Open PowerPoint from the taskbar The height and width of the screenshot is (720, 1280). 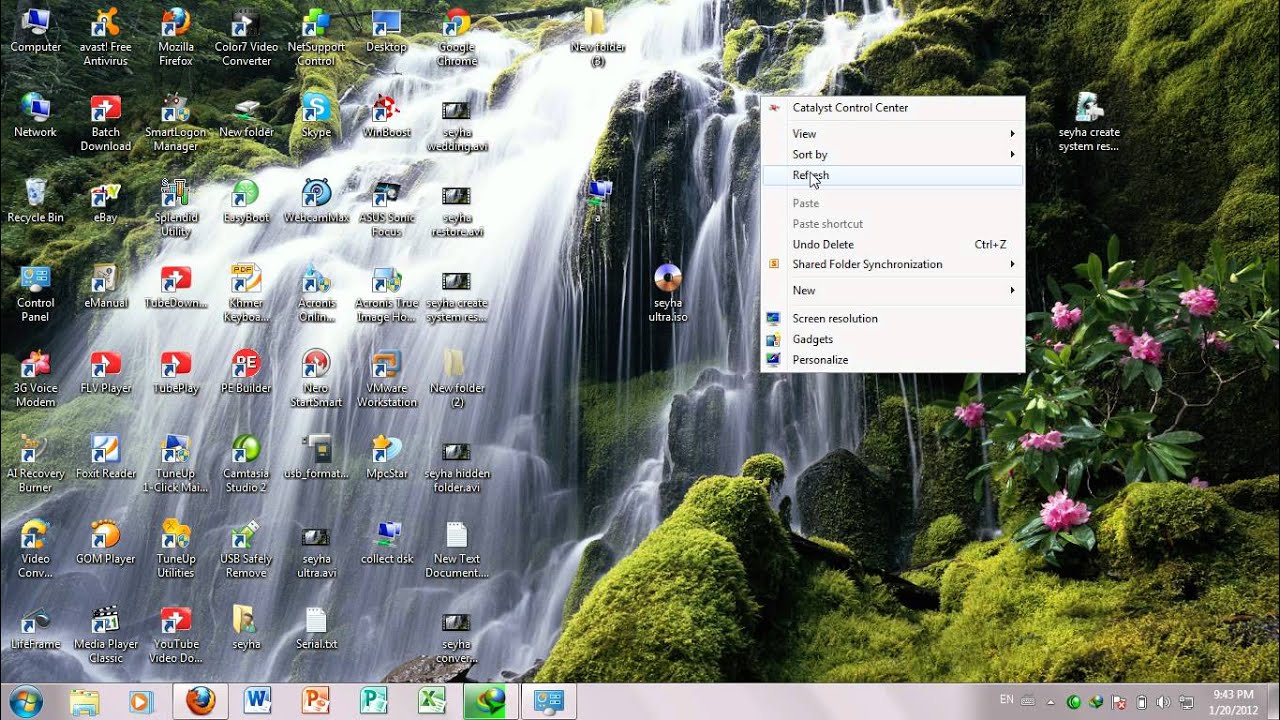(316, 701)
